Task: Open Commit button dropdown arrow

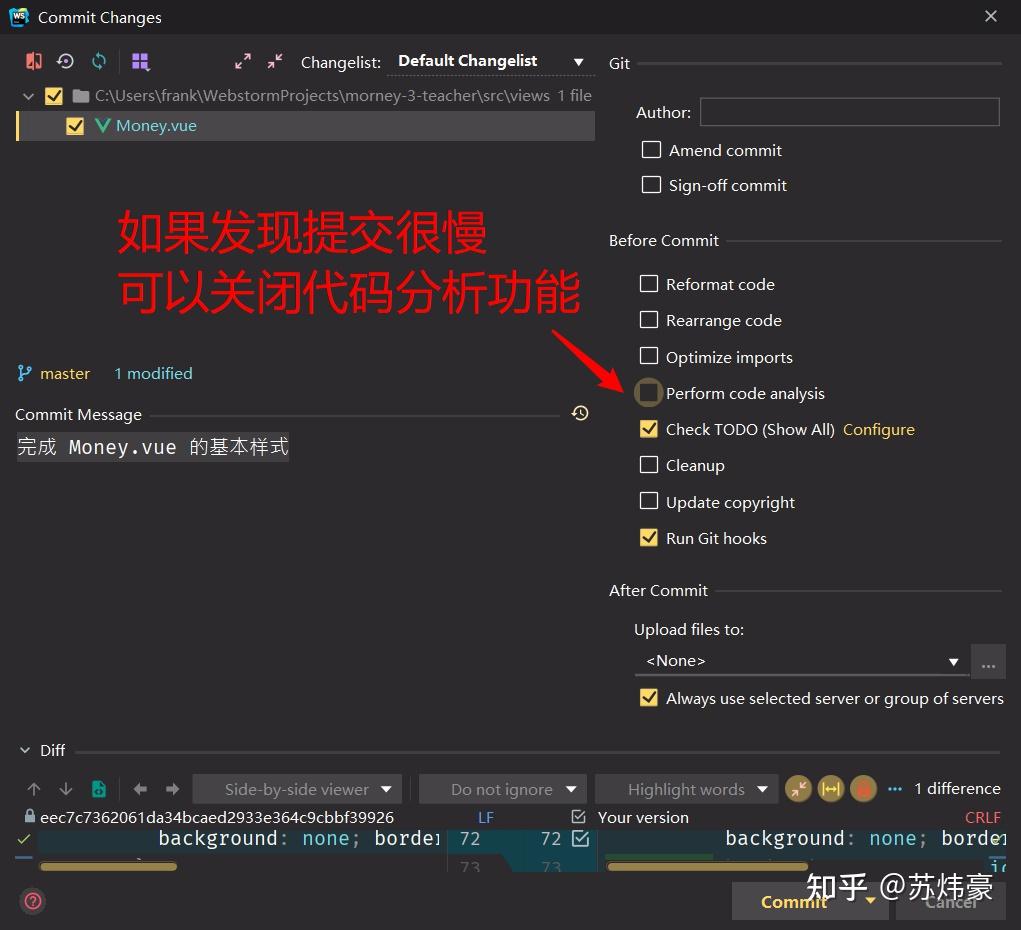Action: tap(871, 901)
